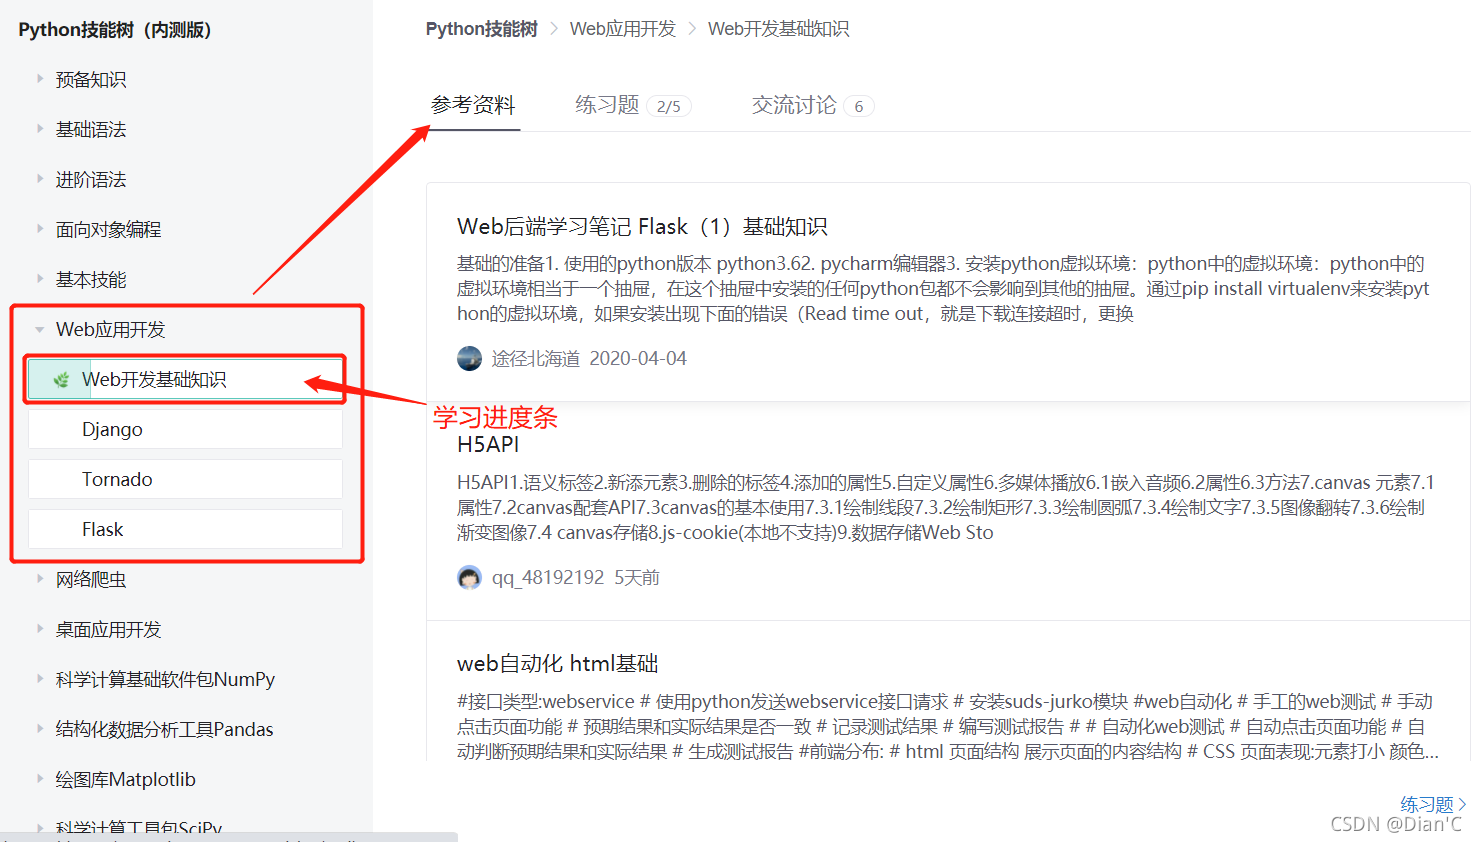This screenshot has height=842, width=1477.
Task: Click the leaf icon beside Web开发基础知识
Action: 61,380
